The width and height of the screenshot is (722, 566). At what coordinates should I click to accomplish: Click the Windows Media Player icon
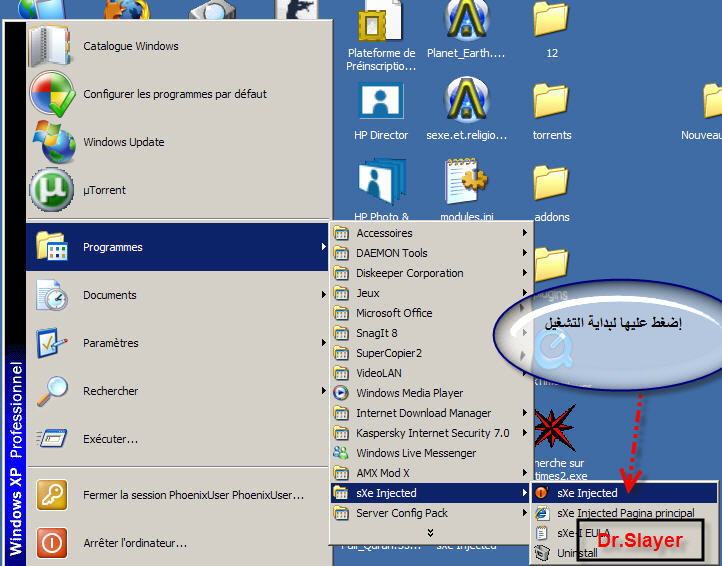[x=341, y=393]
